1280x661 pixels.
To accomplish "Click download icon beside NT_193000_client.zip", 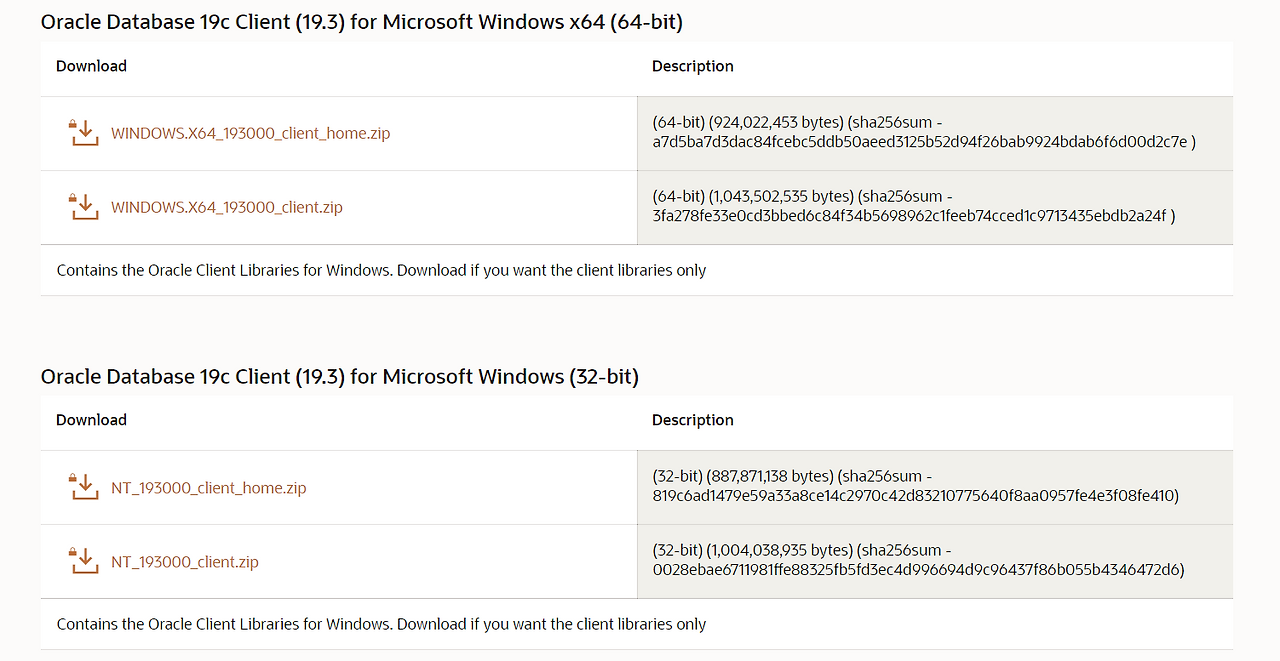I will [84, 562].
